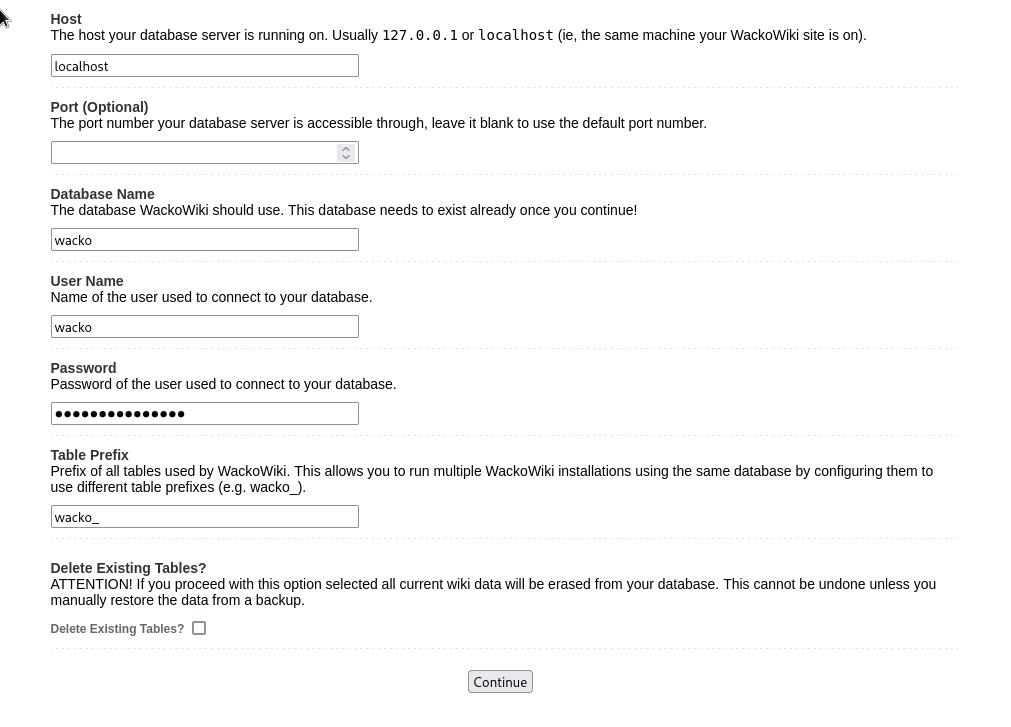
Task: Decrease port number with down arrow
Action: [346, 157]
